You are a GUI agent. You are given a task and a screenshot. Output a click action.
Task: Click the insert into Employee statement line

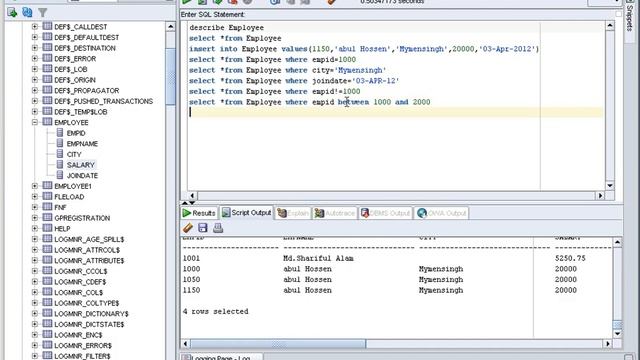[364, 49]
